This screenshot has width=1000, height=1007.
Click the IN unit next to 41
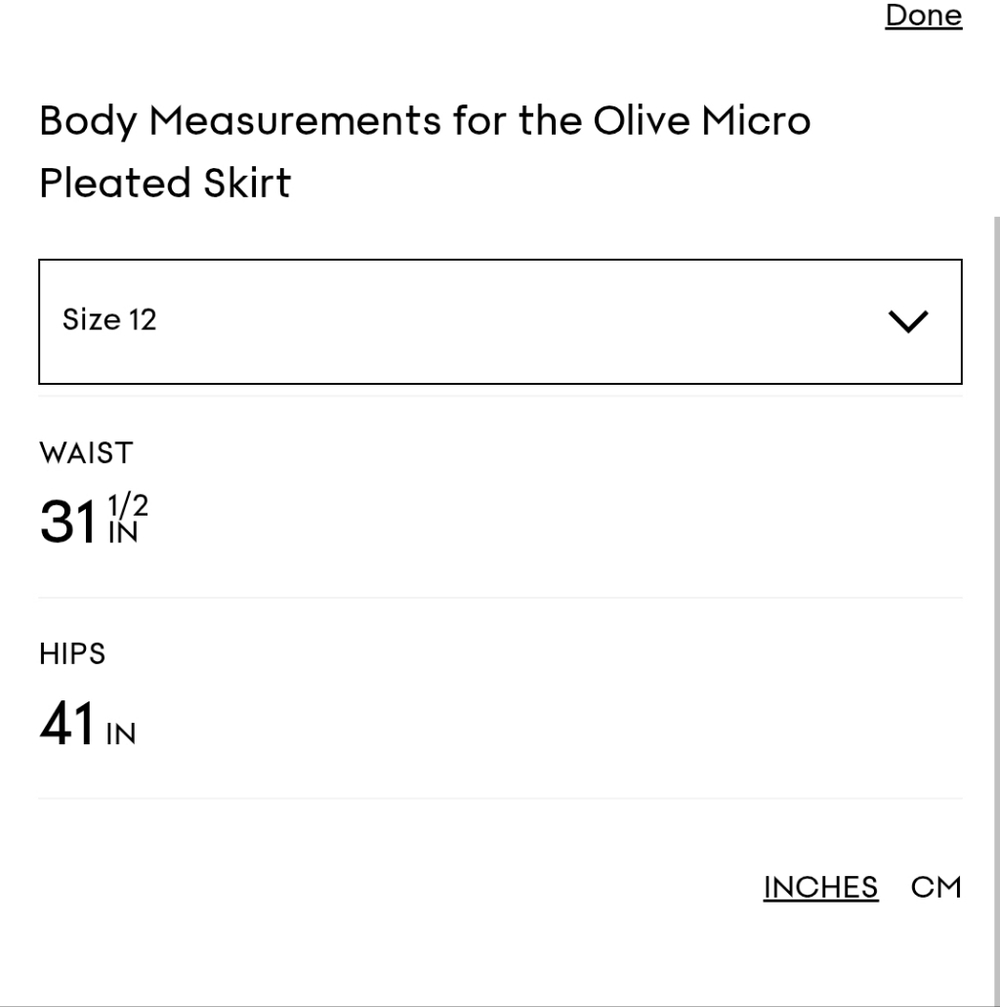(x=121, y=734)
